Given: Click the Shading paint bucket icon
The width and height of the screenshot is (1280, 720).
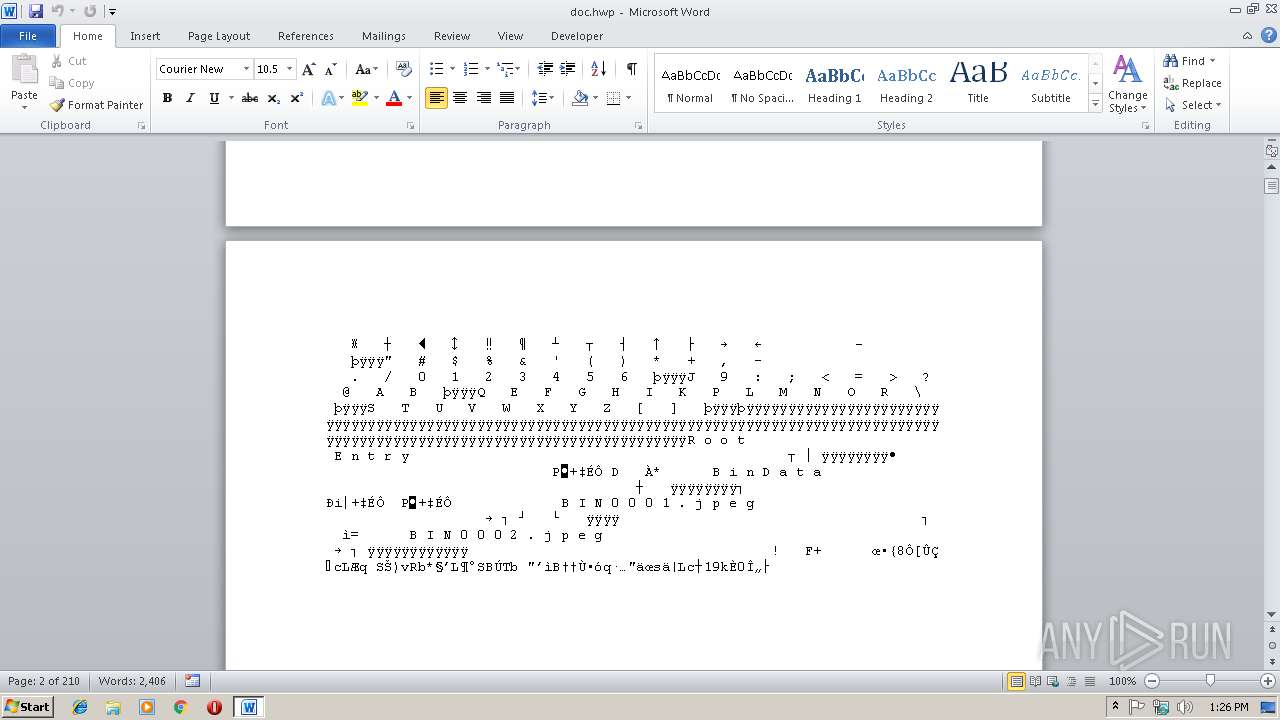Looking at the screenshot, I should 580,98.
